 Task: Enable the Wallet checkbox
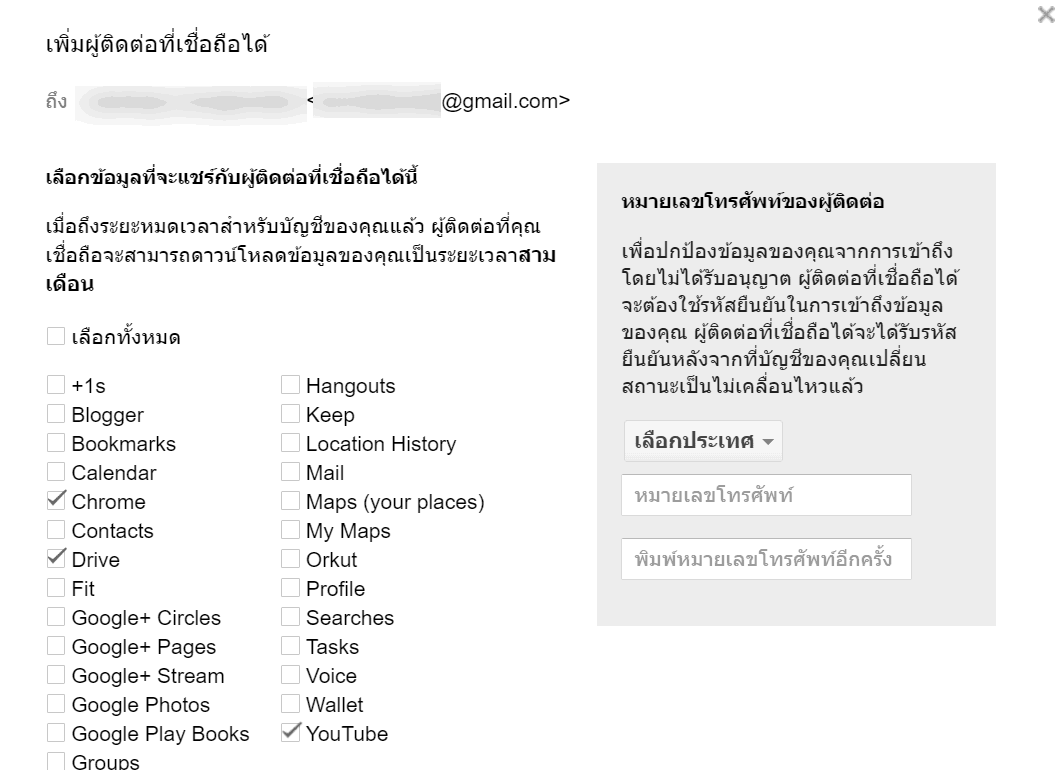click(291, 704)
